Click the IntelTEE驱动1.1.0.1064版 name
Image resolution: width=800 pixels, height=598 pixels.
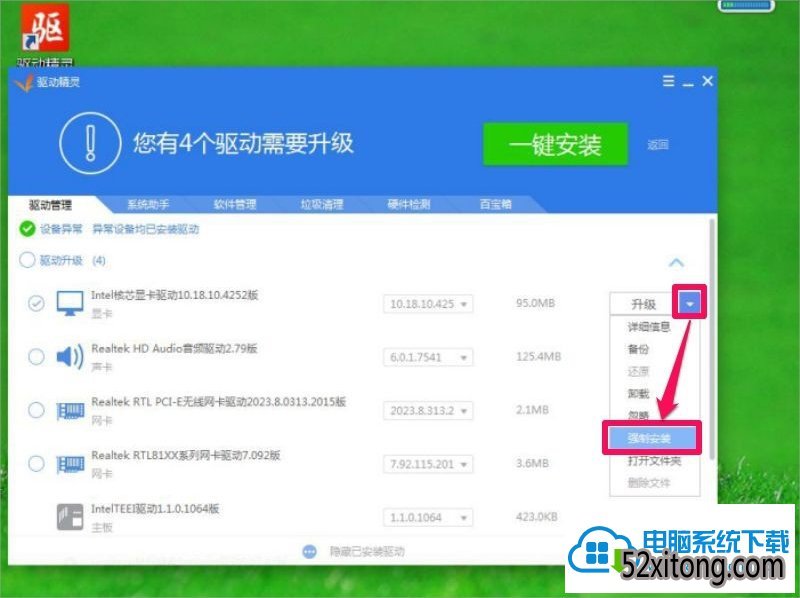[155, 509]
